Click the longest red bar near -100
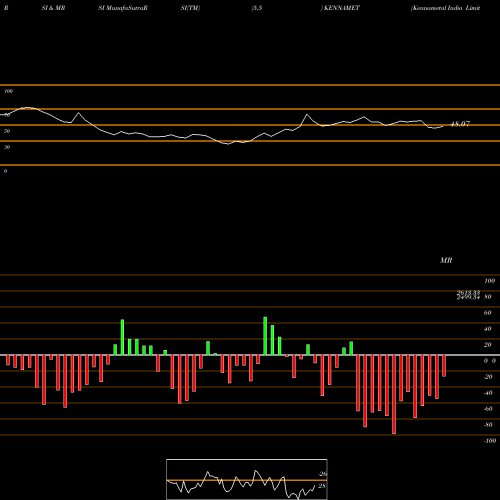This screenshot has width=500, height=500. click(x=394, y=395)
